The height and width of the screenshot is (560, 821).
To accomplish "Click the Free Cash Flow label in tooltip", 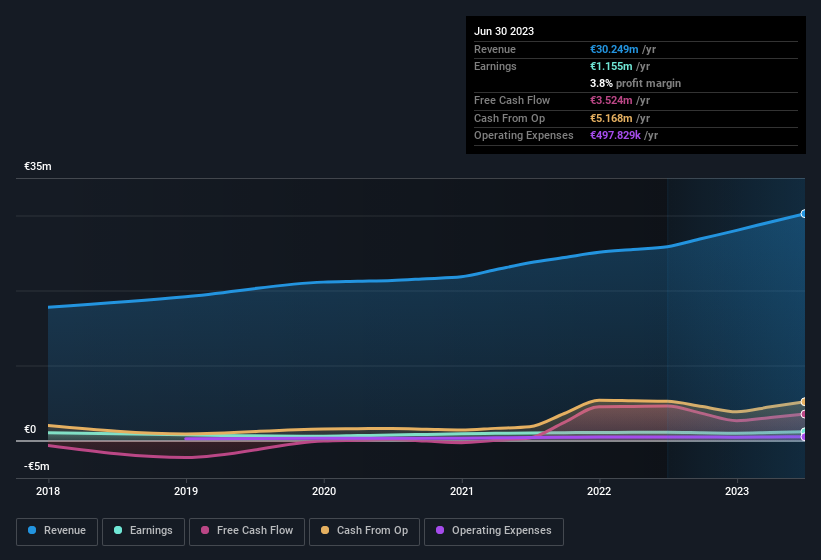I will [x=512, y=100].
